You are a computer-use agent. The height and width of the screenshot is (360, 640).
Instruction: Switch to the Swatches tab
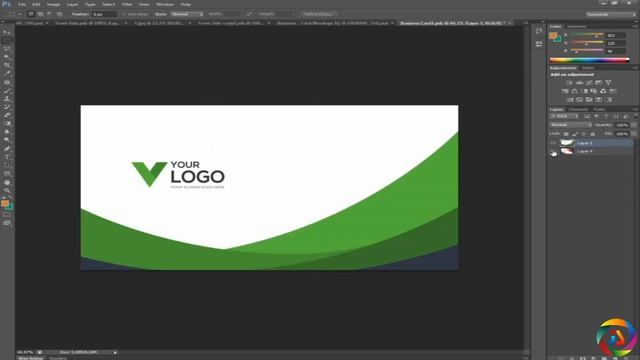[577, 27]
